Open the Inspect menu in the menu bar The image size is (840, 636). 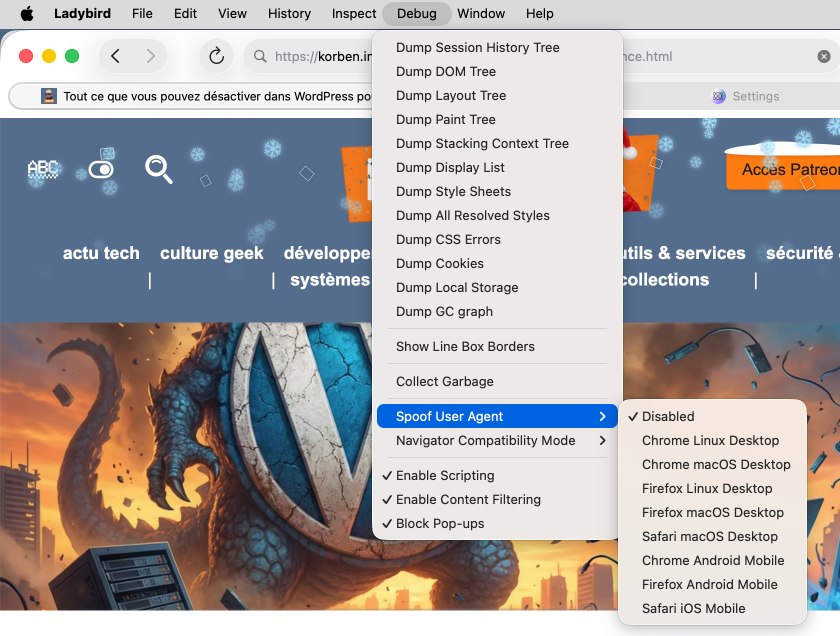[354, 14]
